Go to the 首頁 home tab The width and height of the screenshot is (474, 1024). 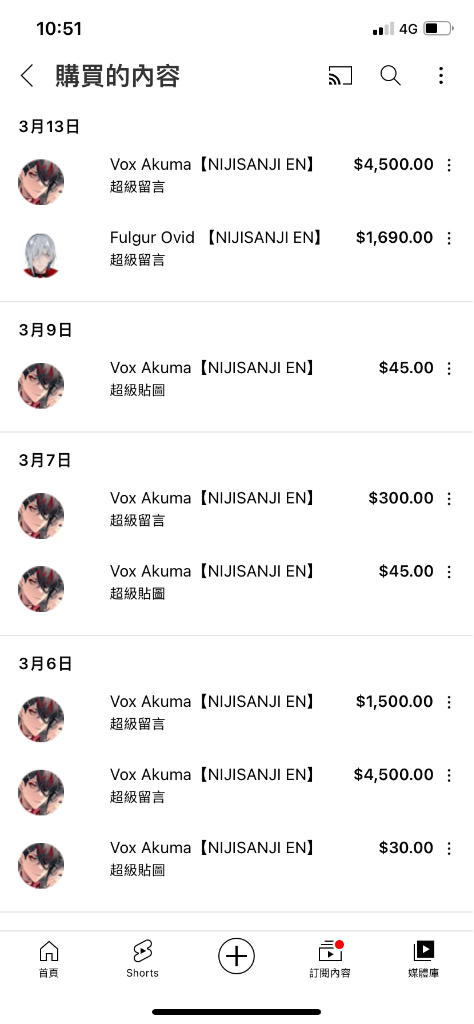pos(48,959)
